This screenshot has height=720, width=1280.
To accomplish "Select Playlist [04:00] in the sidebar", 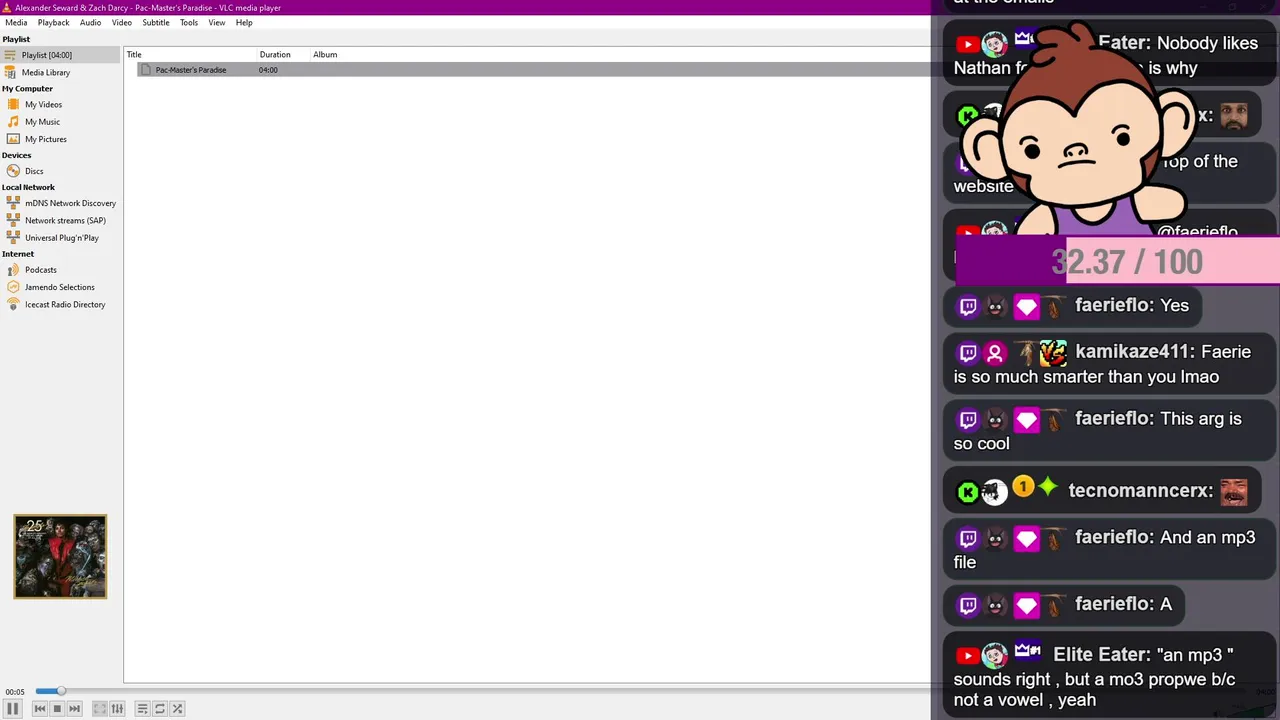I will (x=60, y=55).
